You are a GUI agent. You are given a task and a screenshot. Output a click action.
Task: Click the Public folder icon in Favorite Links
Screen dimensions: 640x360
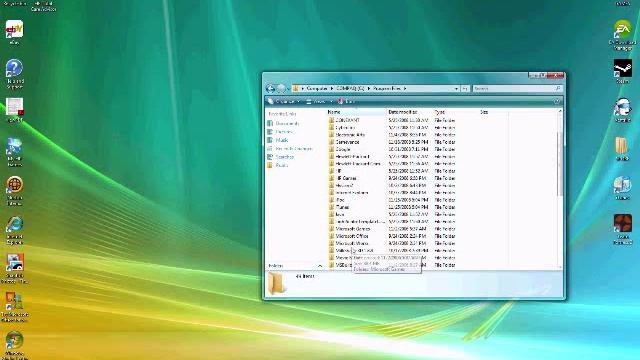click(x=270, y=165)
